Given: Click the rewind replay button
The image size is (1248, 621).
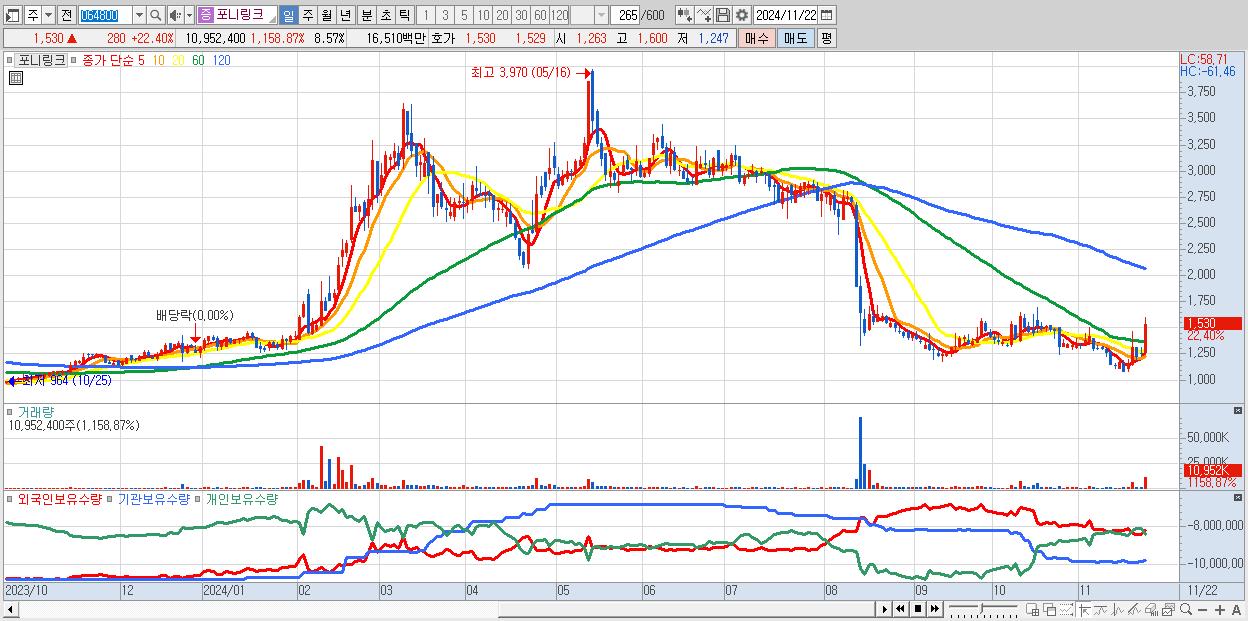Looking at the screenshot, I should pos(901,609).
